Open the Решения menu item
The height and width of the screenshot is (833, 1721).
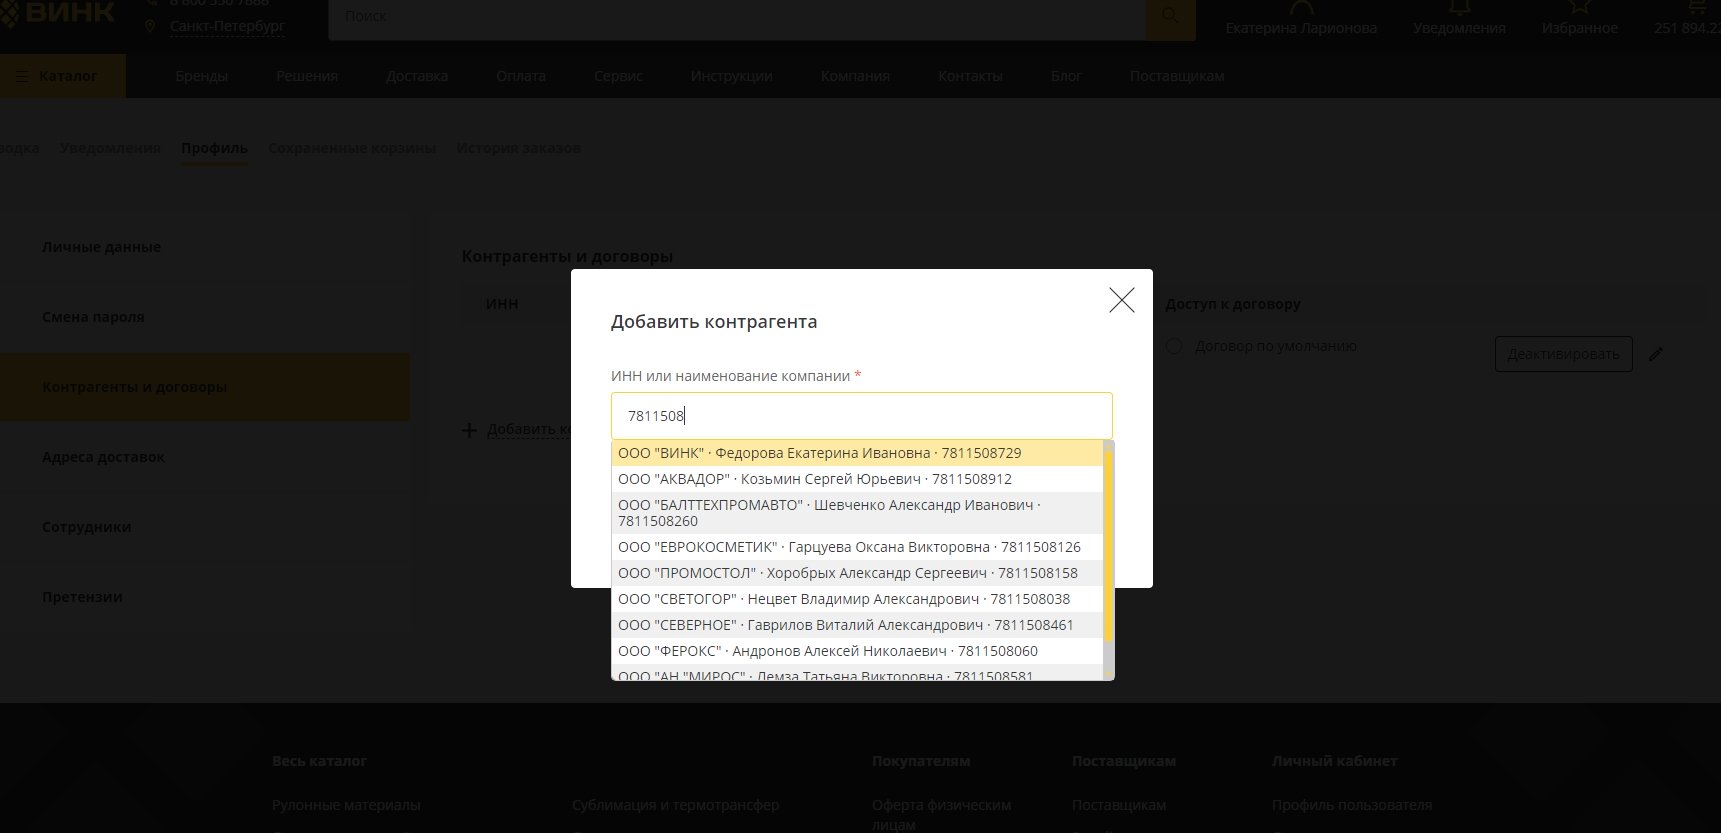pyautogui.click(x=307, y=76)
